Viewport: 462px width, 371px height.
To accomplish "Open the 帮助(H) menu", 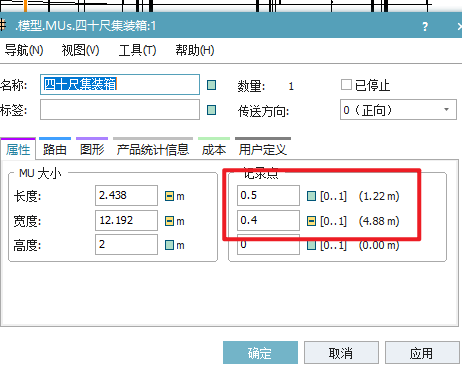I will pyautogui.click(x=195, y=50).
